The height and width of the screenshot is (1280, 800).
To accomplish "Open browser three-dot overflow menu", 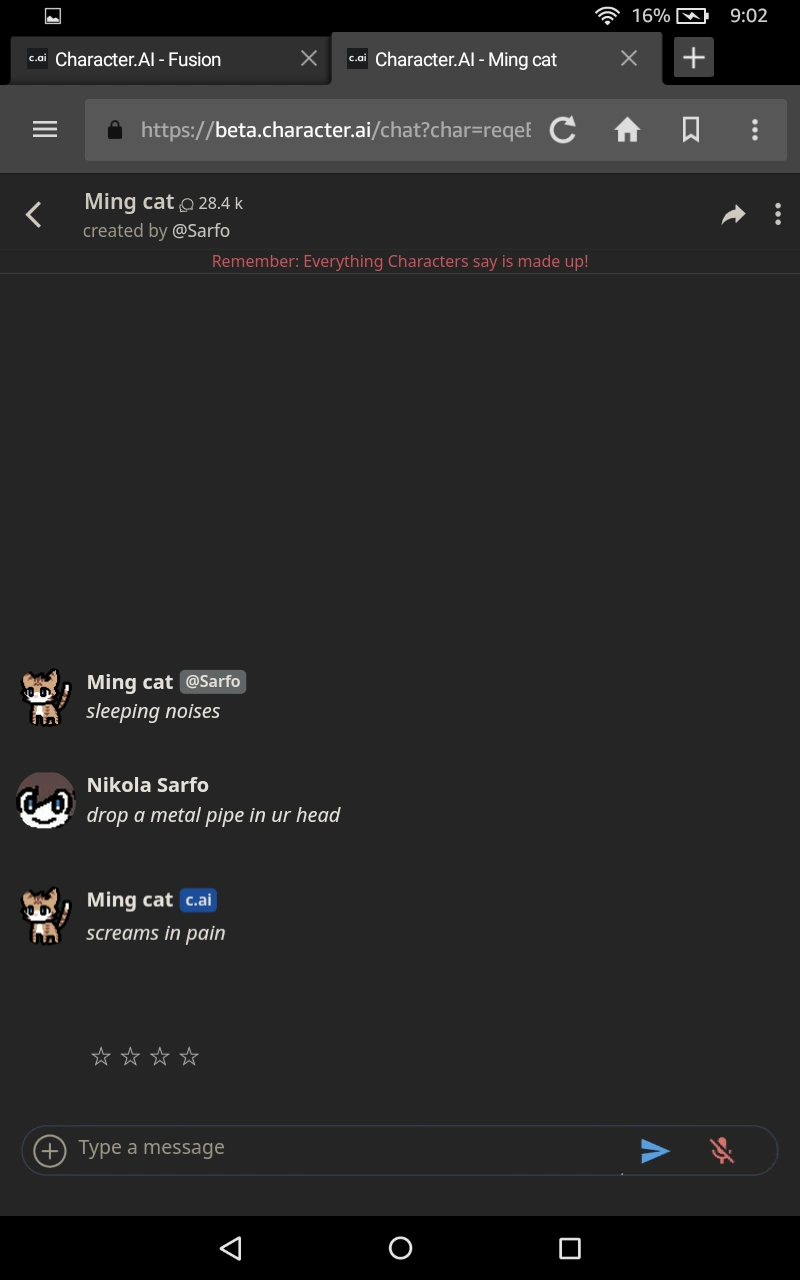I will tap(755, 129).
